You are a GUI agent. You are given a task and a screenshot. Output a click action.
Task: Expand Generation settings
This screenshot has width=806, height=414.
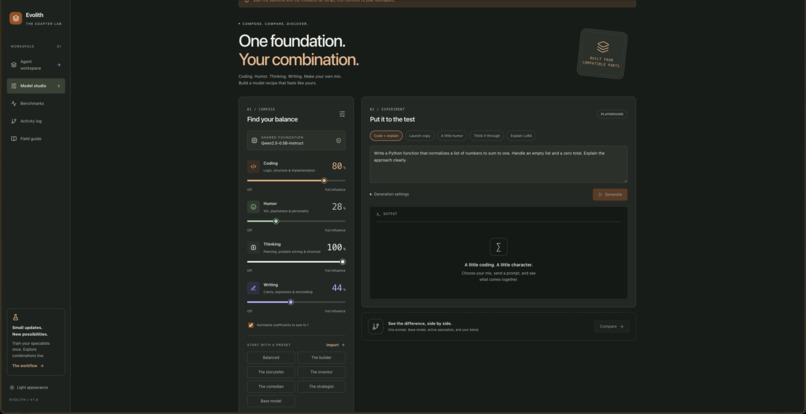pos(390,194)
